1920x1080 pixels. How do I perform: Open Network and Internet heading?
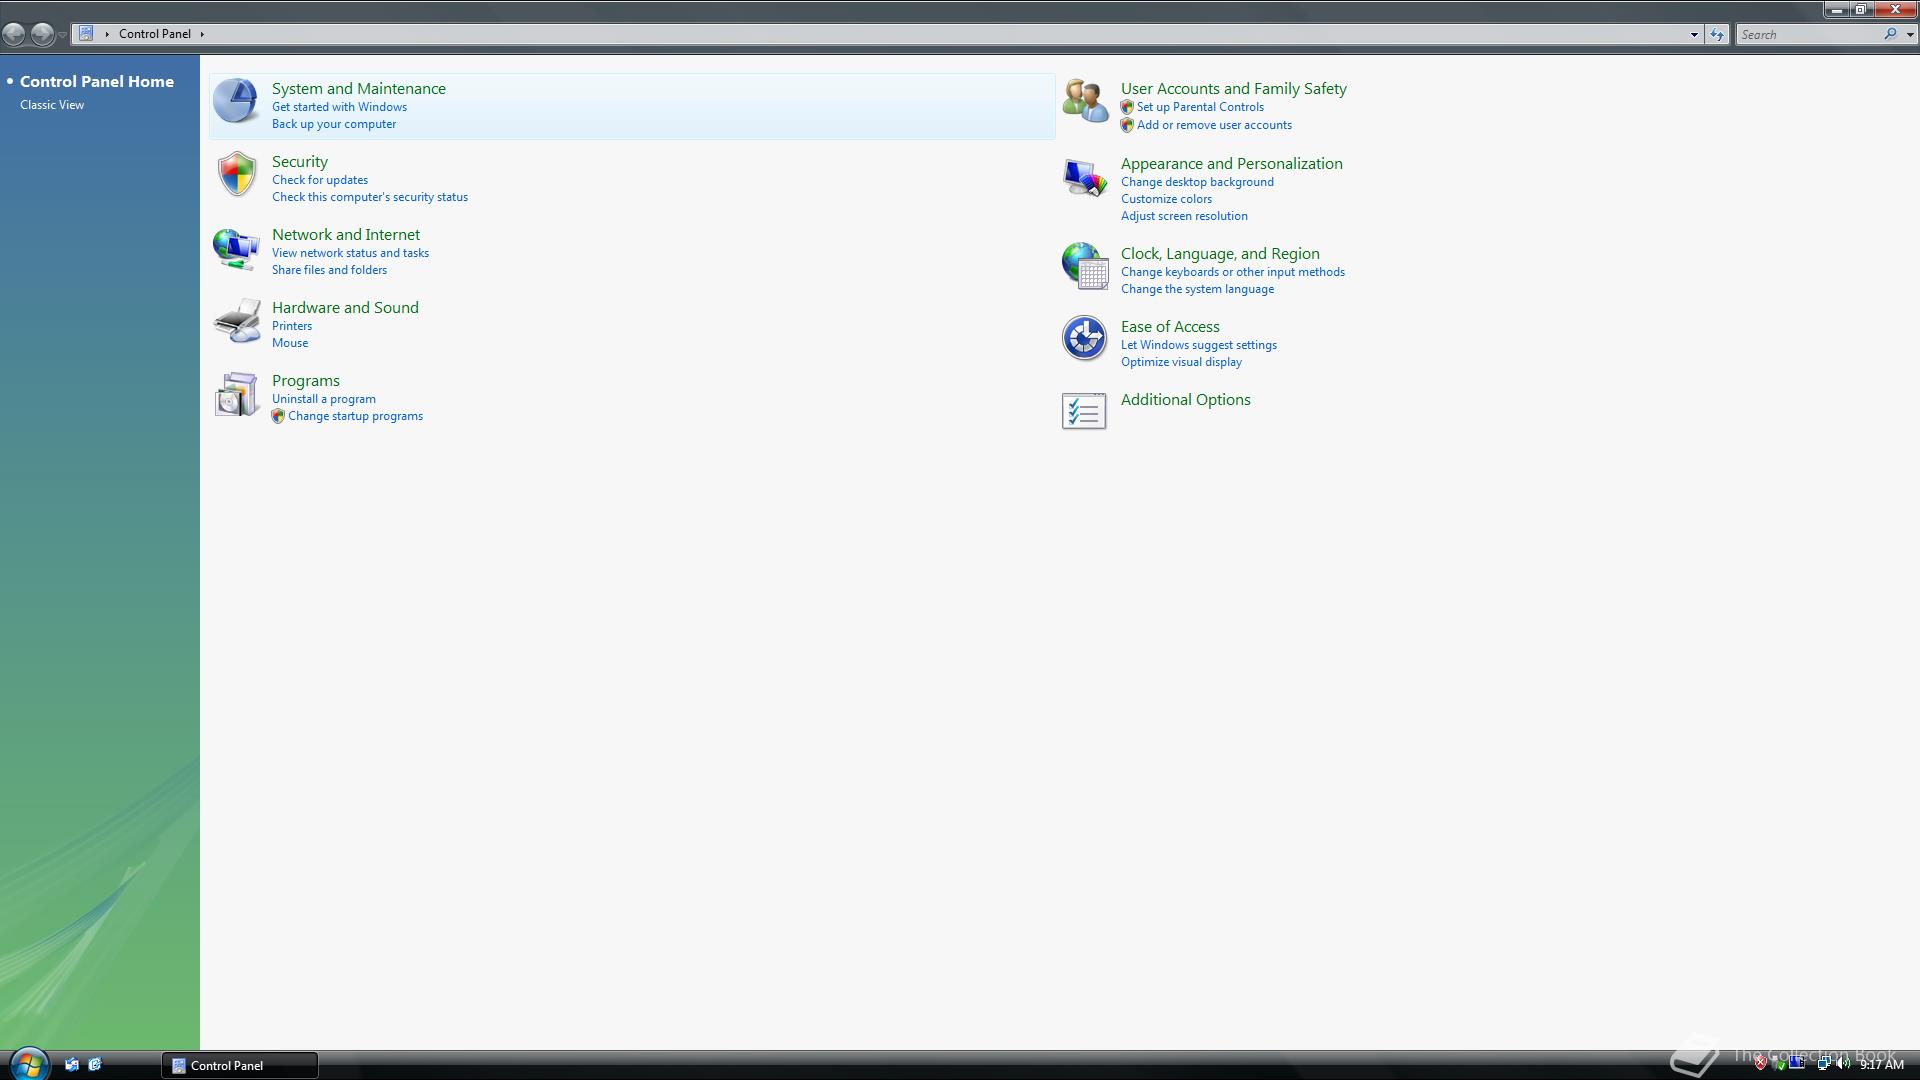pyautogui.click(x=346, y=235)
